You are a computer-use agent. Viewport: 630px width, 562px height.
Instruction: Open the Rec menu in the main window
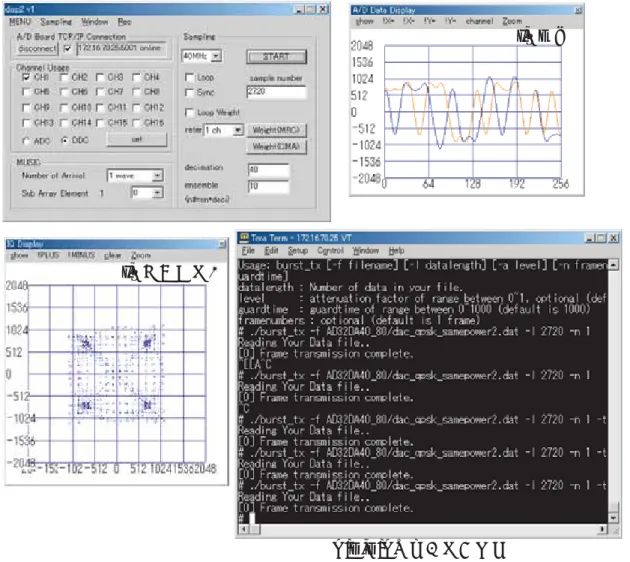click(125, 22)
